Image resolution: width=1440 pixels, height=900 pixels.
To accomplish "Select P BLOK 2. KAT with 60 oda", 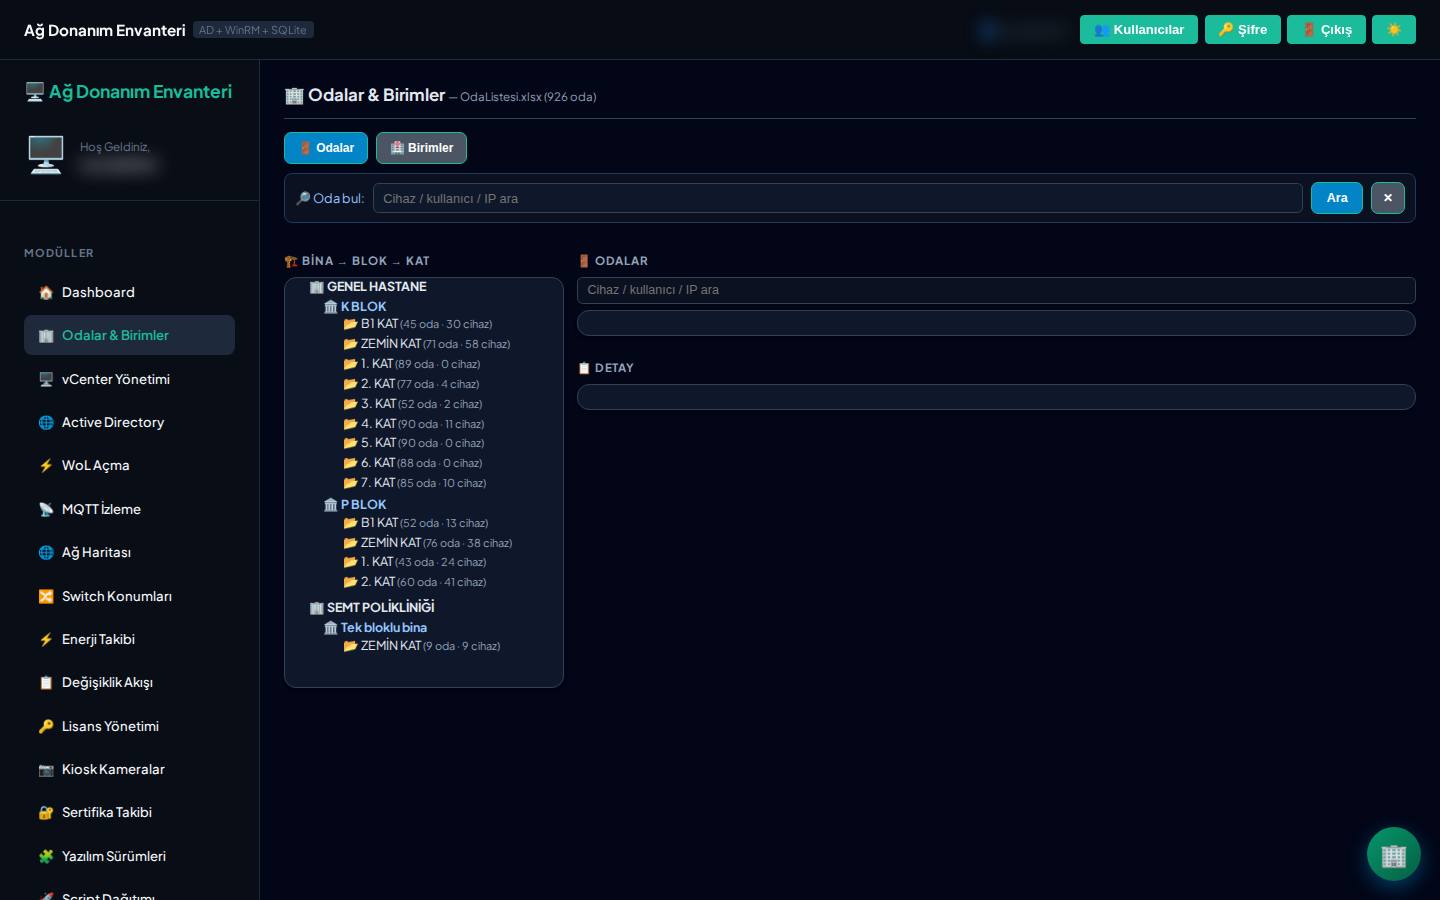I will click(415, 582).
